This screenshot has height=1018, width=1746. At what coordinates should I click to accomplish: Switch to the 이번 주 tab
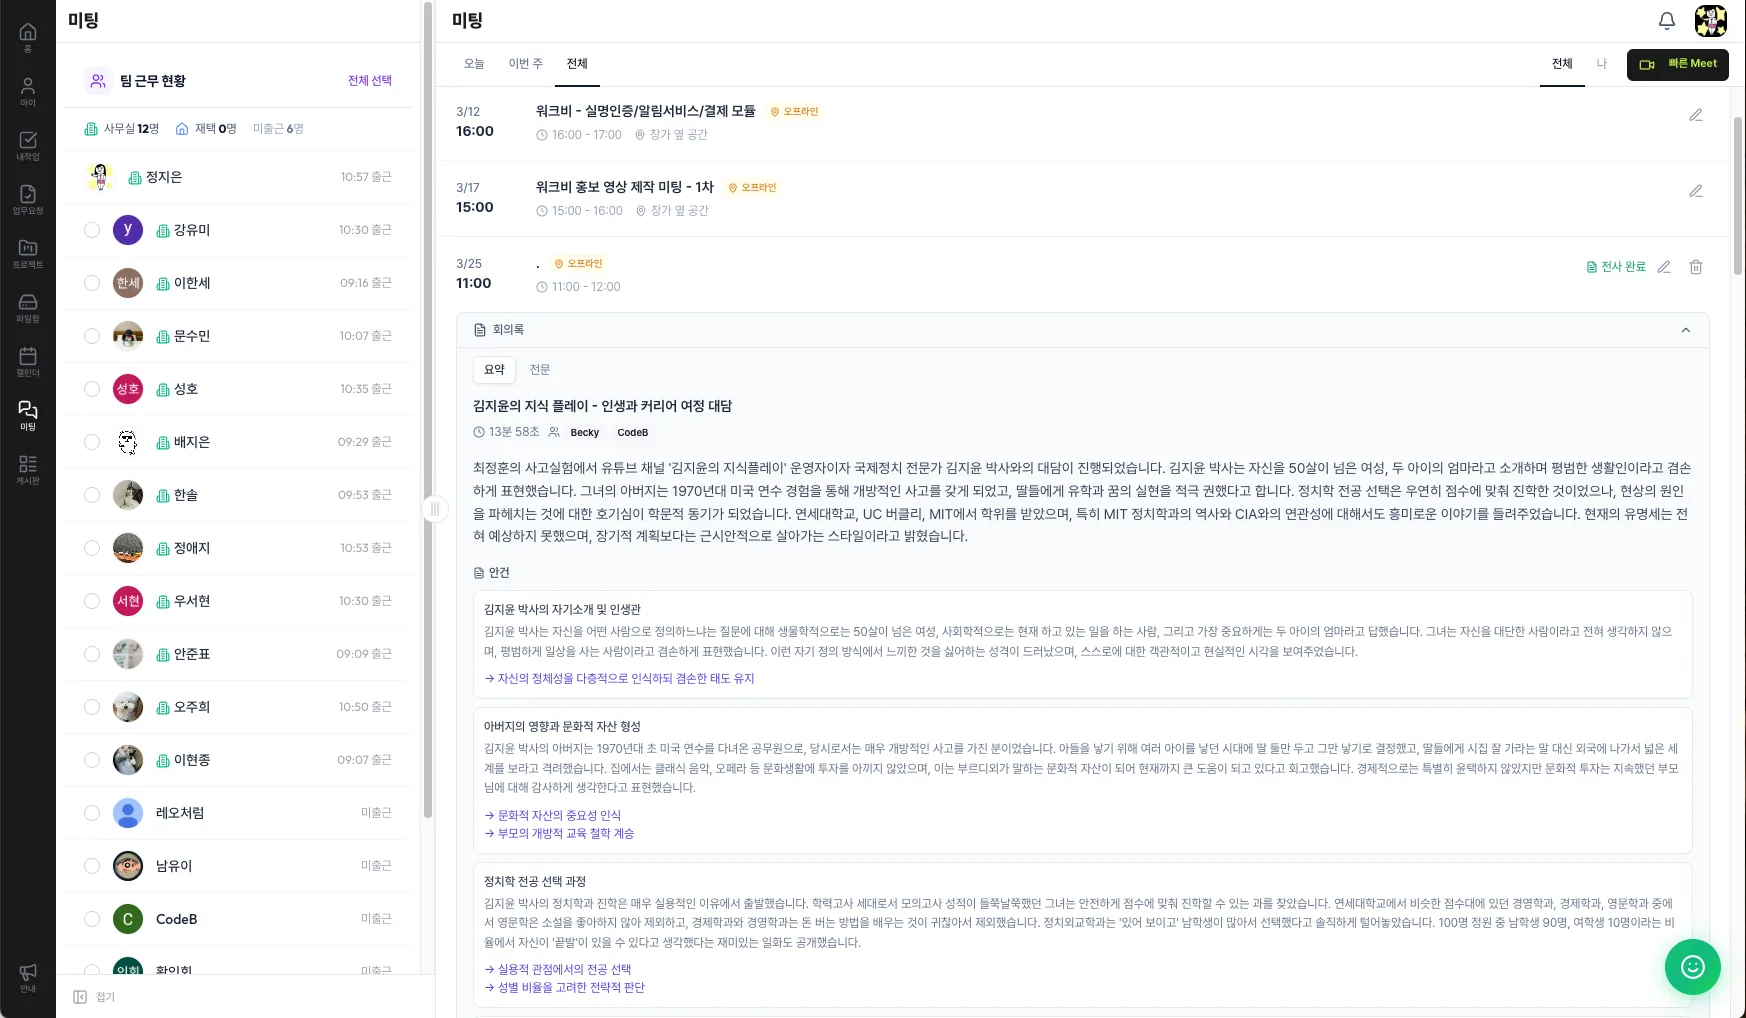coord(525,64)
